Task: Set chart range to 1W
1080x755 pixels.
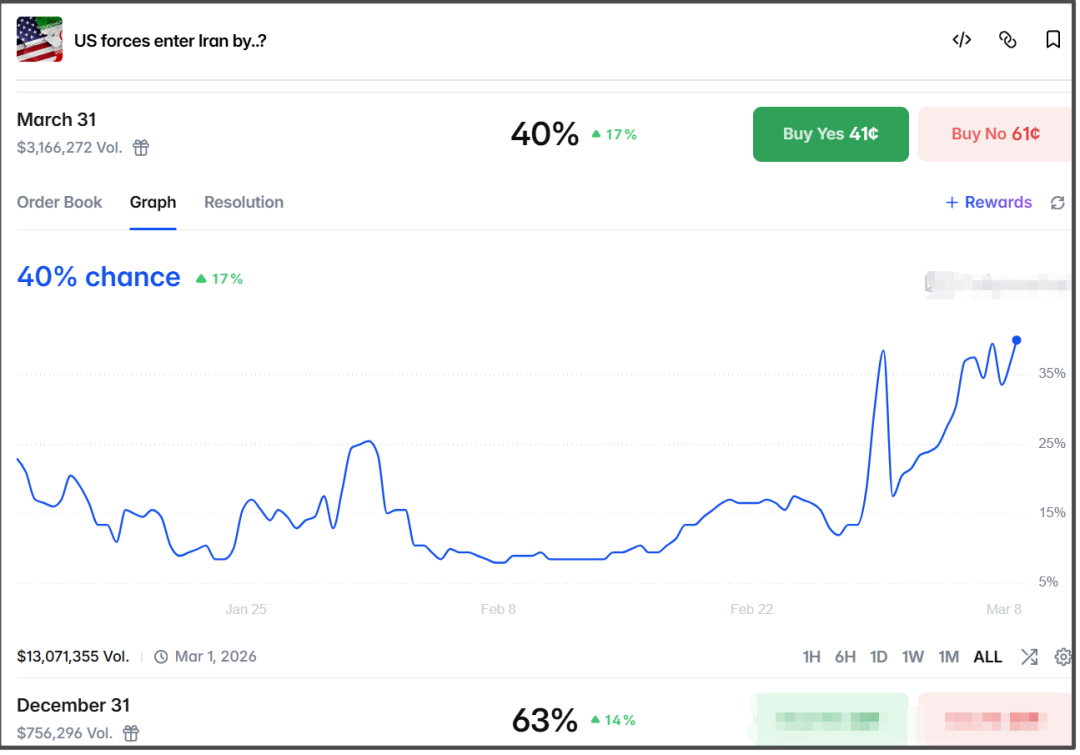Action: 913,657
